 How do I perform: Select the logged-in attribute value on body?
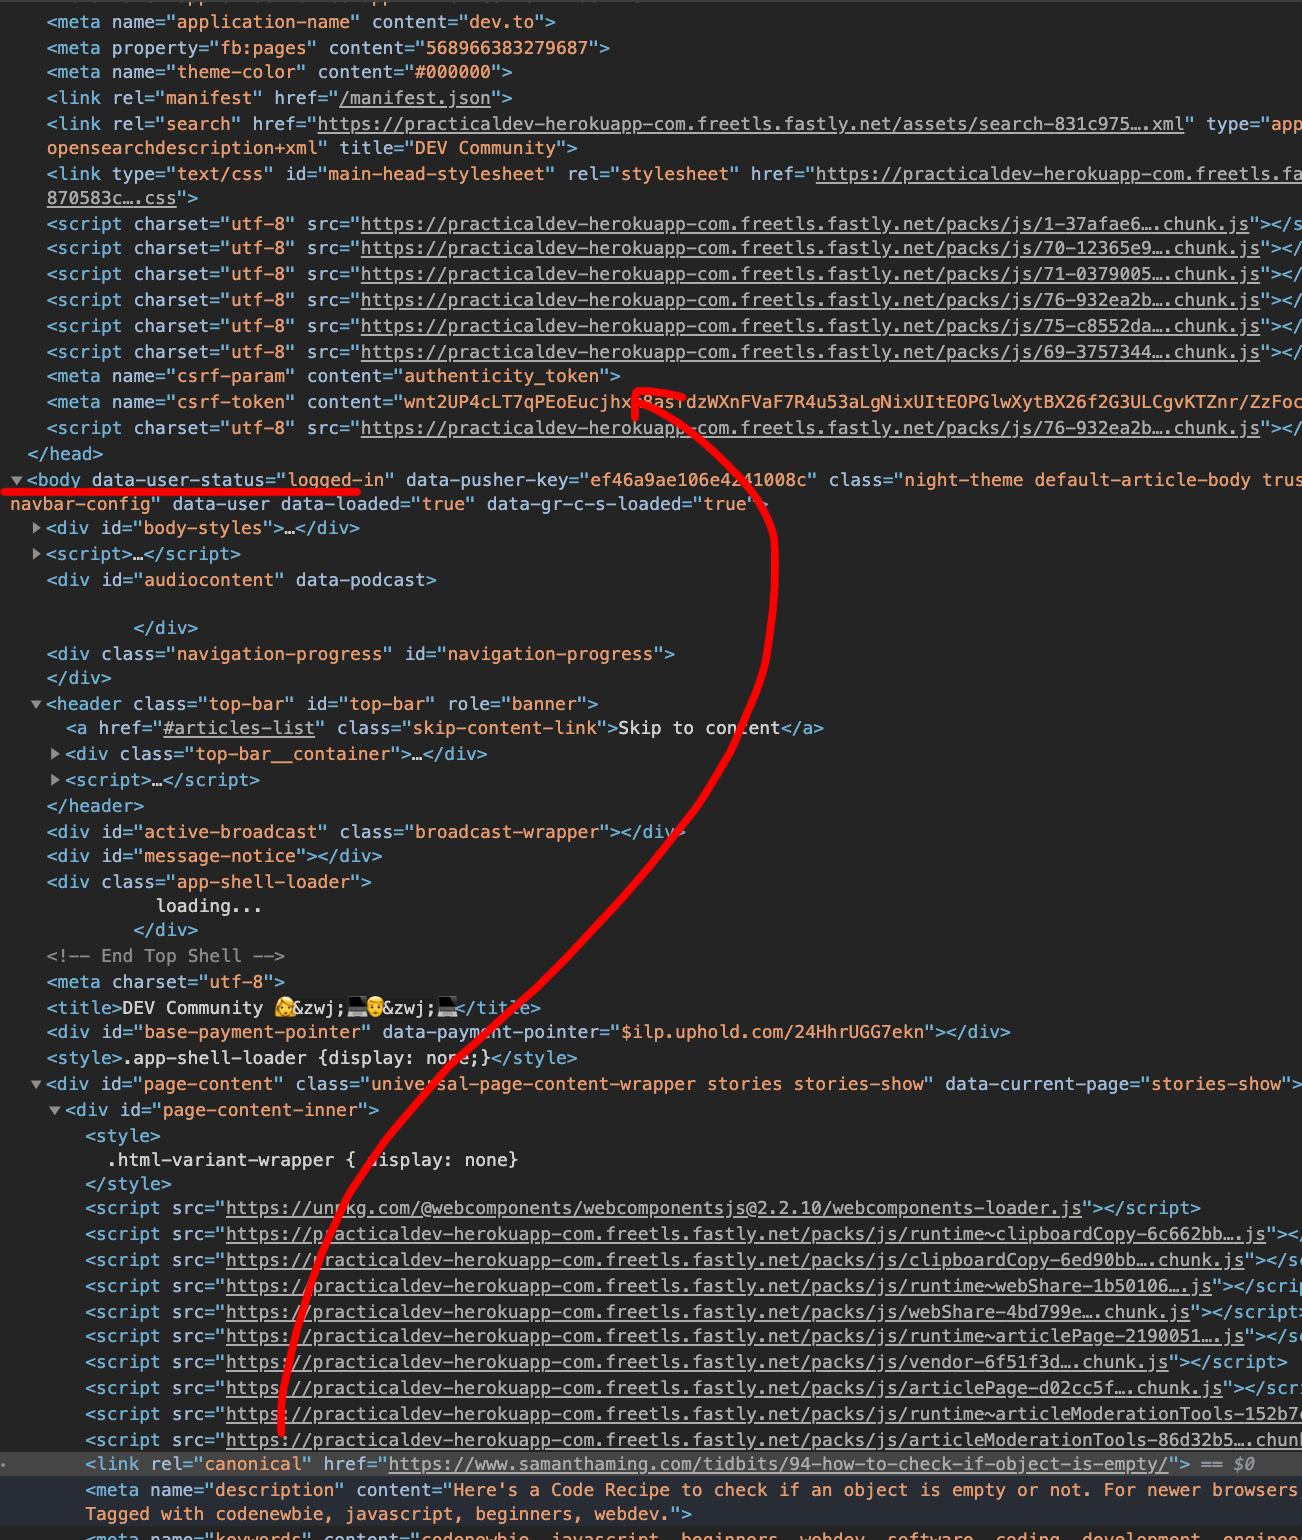coord(336,480)
